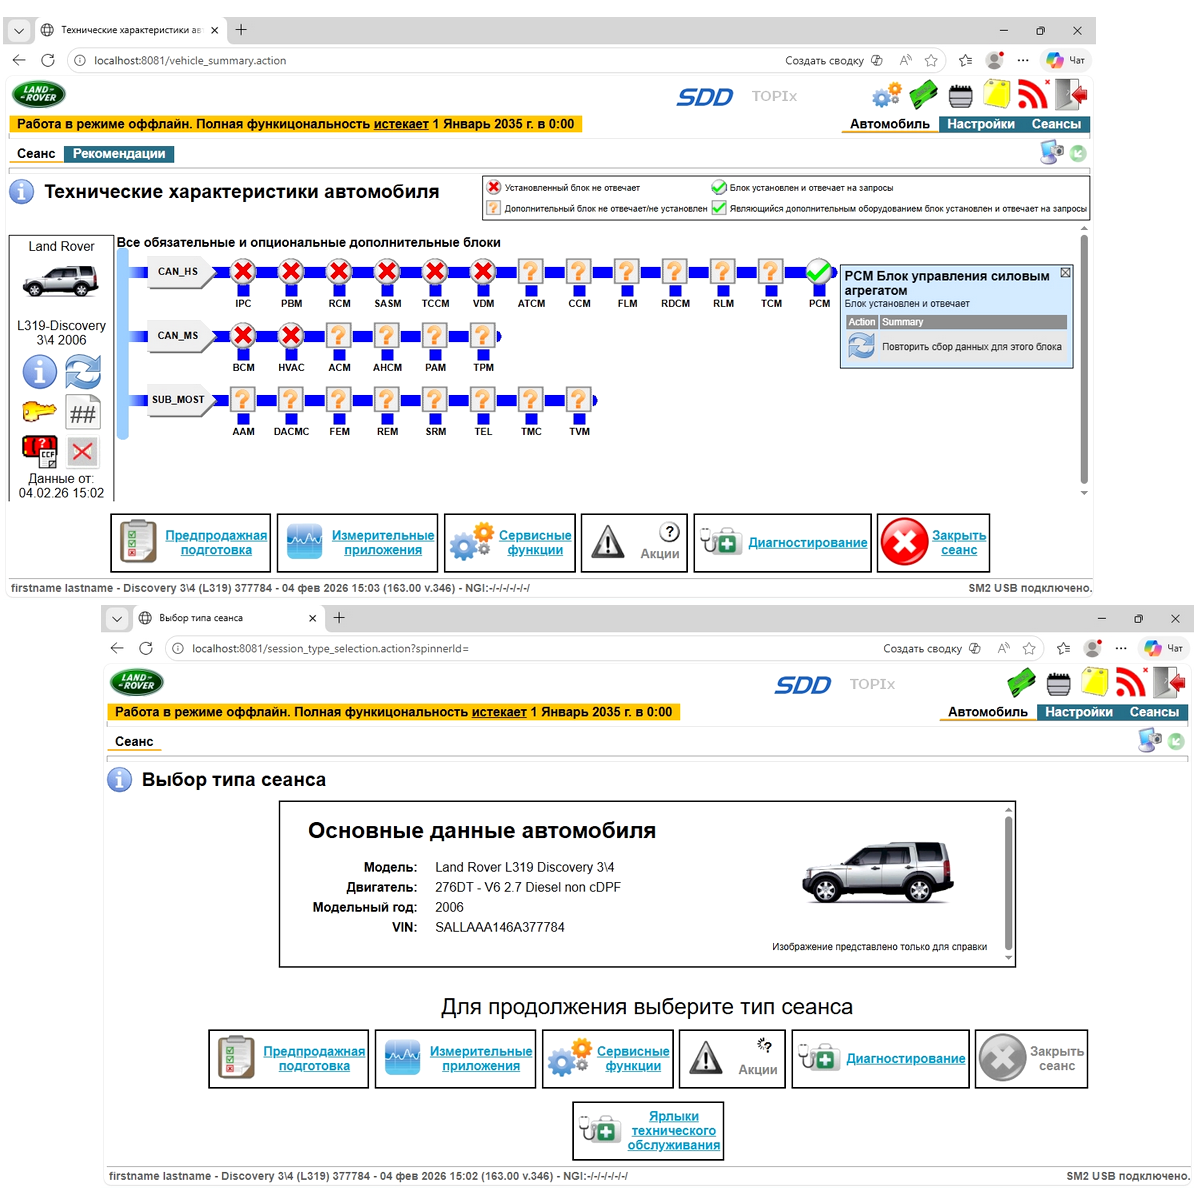This screenshot has height=1200, width=1200.
Task: Open the CCF file icon in sidebar
Action: pyautogui.click(x=40, y=452)
